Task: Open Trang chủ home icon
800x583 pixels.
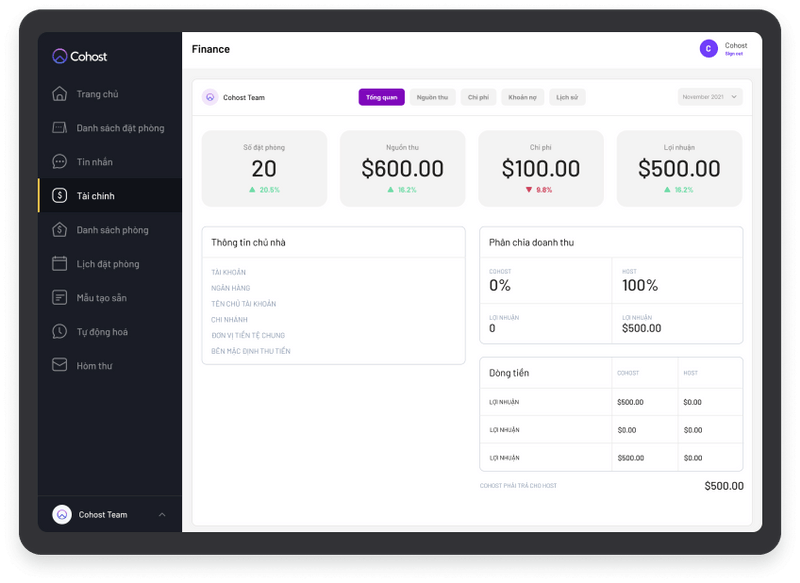Action: pyautogui.click(x=60, y=94)
